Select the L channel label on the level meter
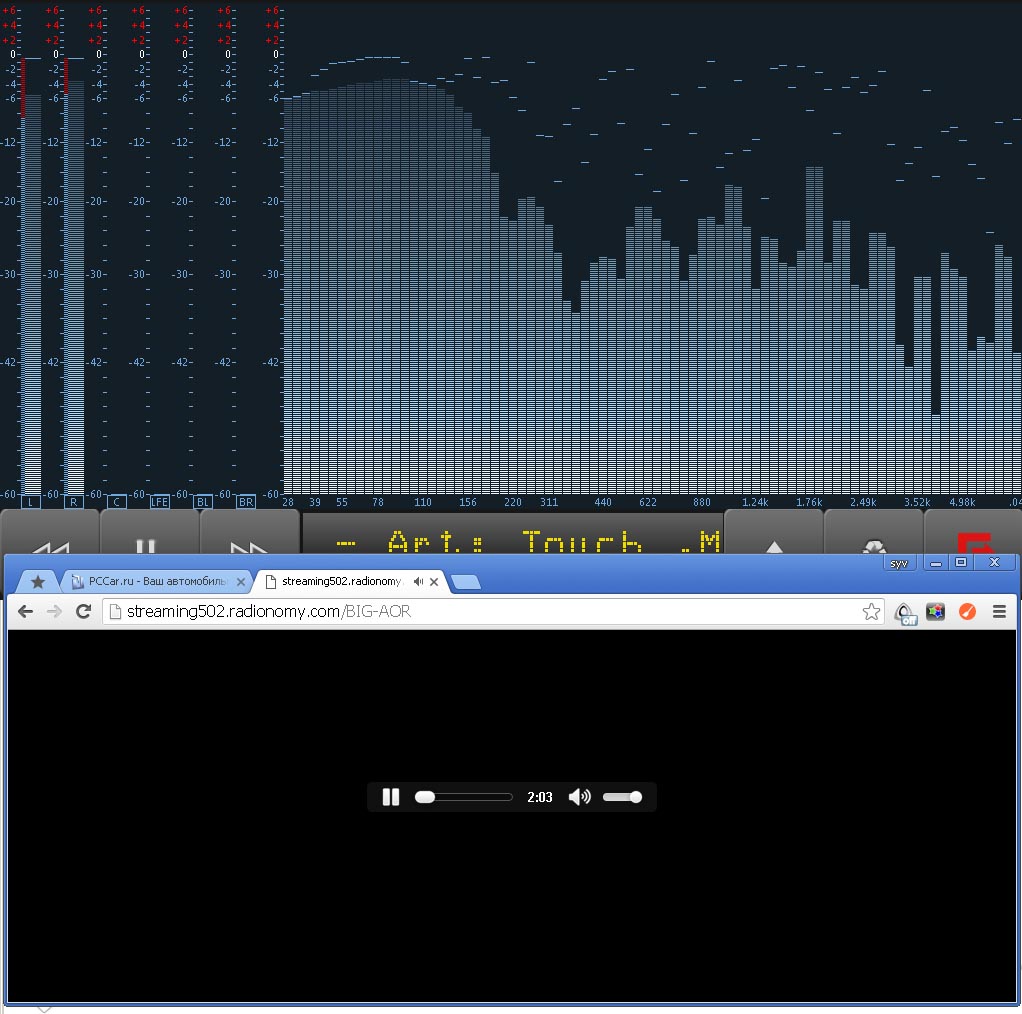 31,502
